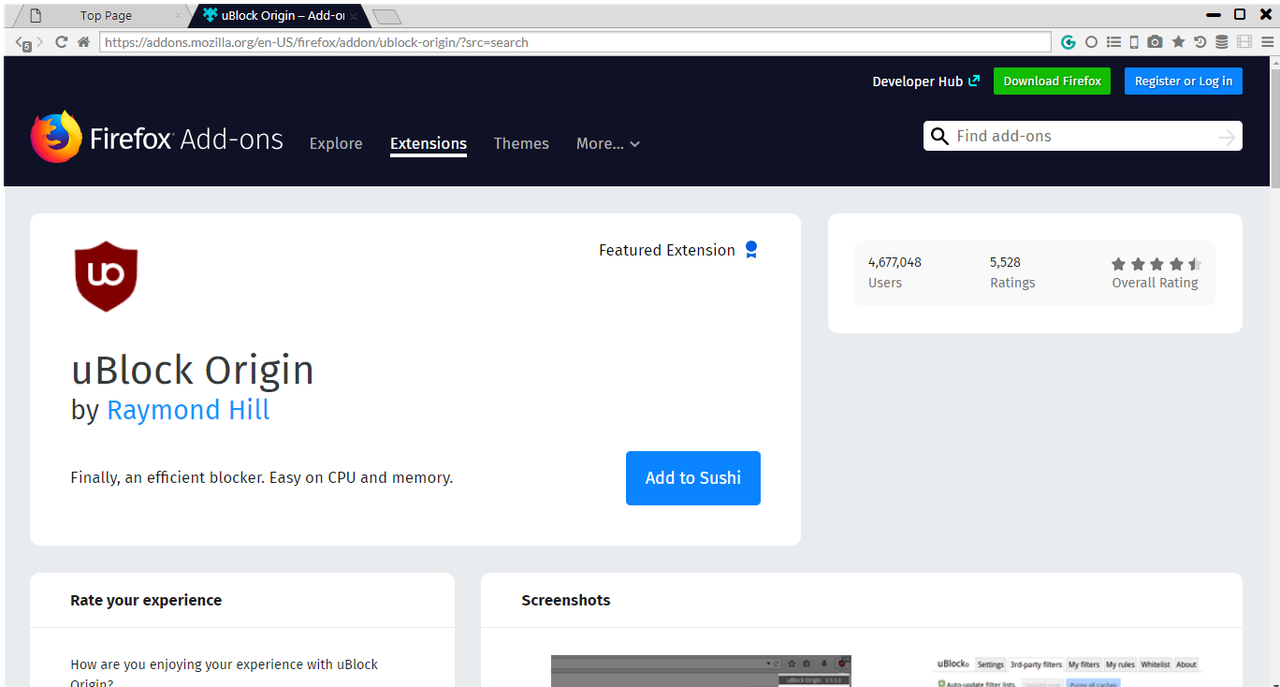The width and height of the screenshot is (1280, 687).
Task: Click Register or Log in
Action: click(1183, 81)
